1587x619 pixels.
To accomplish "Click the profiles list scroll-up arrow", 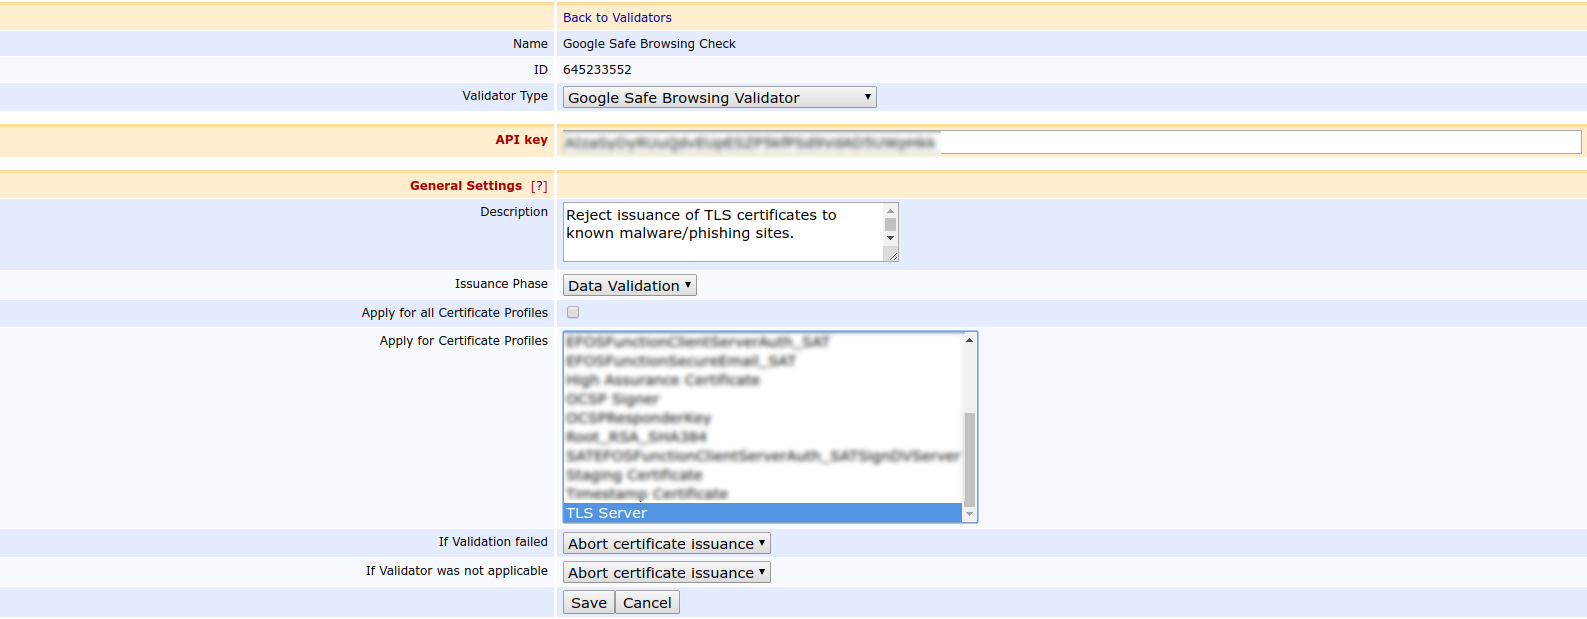I will click(x=969, y=341).
